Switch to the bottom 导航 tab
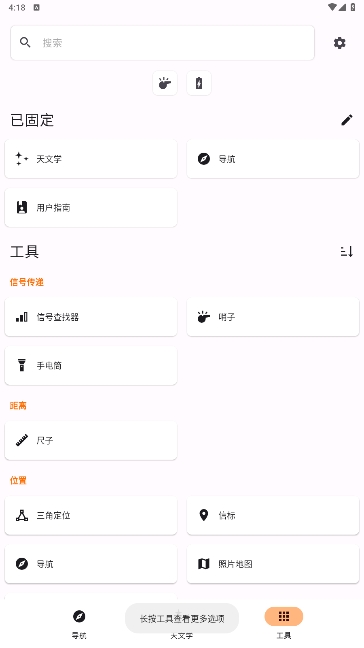This screenshot has width=364, height=648. click(x=79, y=623)
